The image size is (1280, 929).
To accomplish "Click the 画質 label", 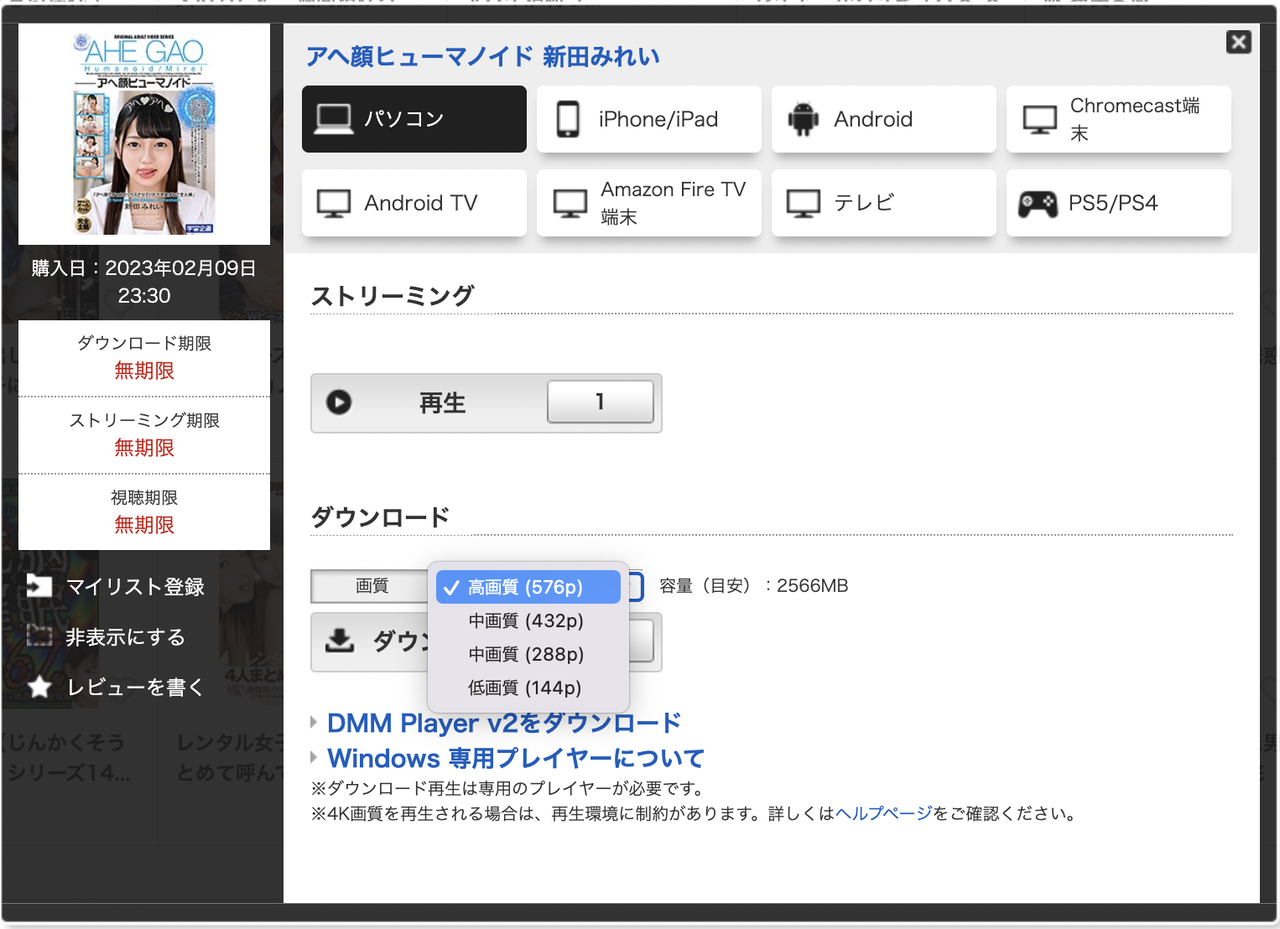I will pyautogui.click(x=372, y=587).
